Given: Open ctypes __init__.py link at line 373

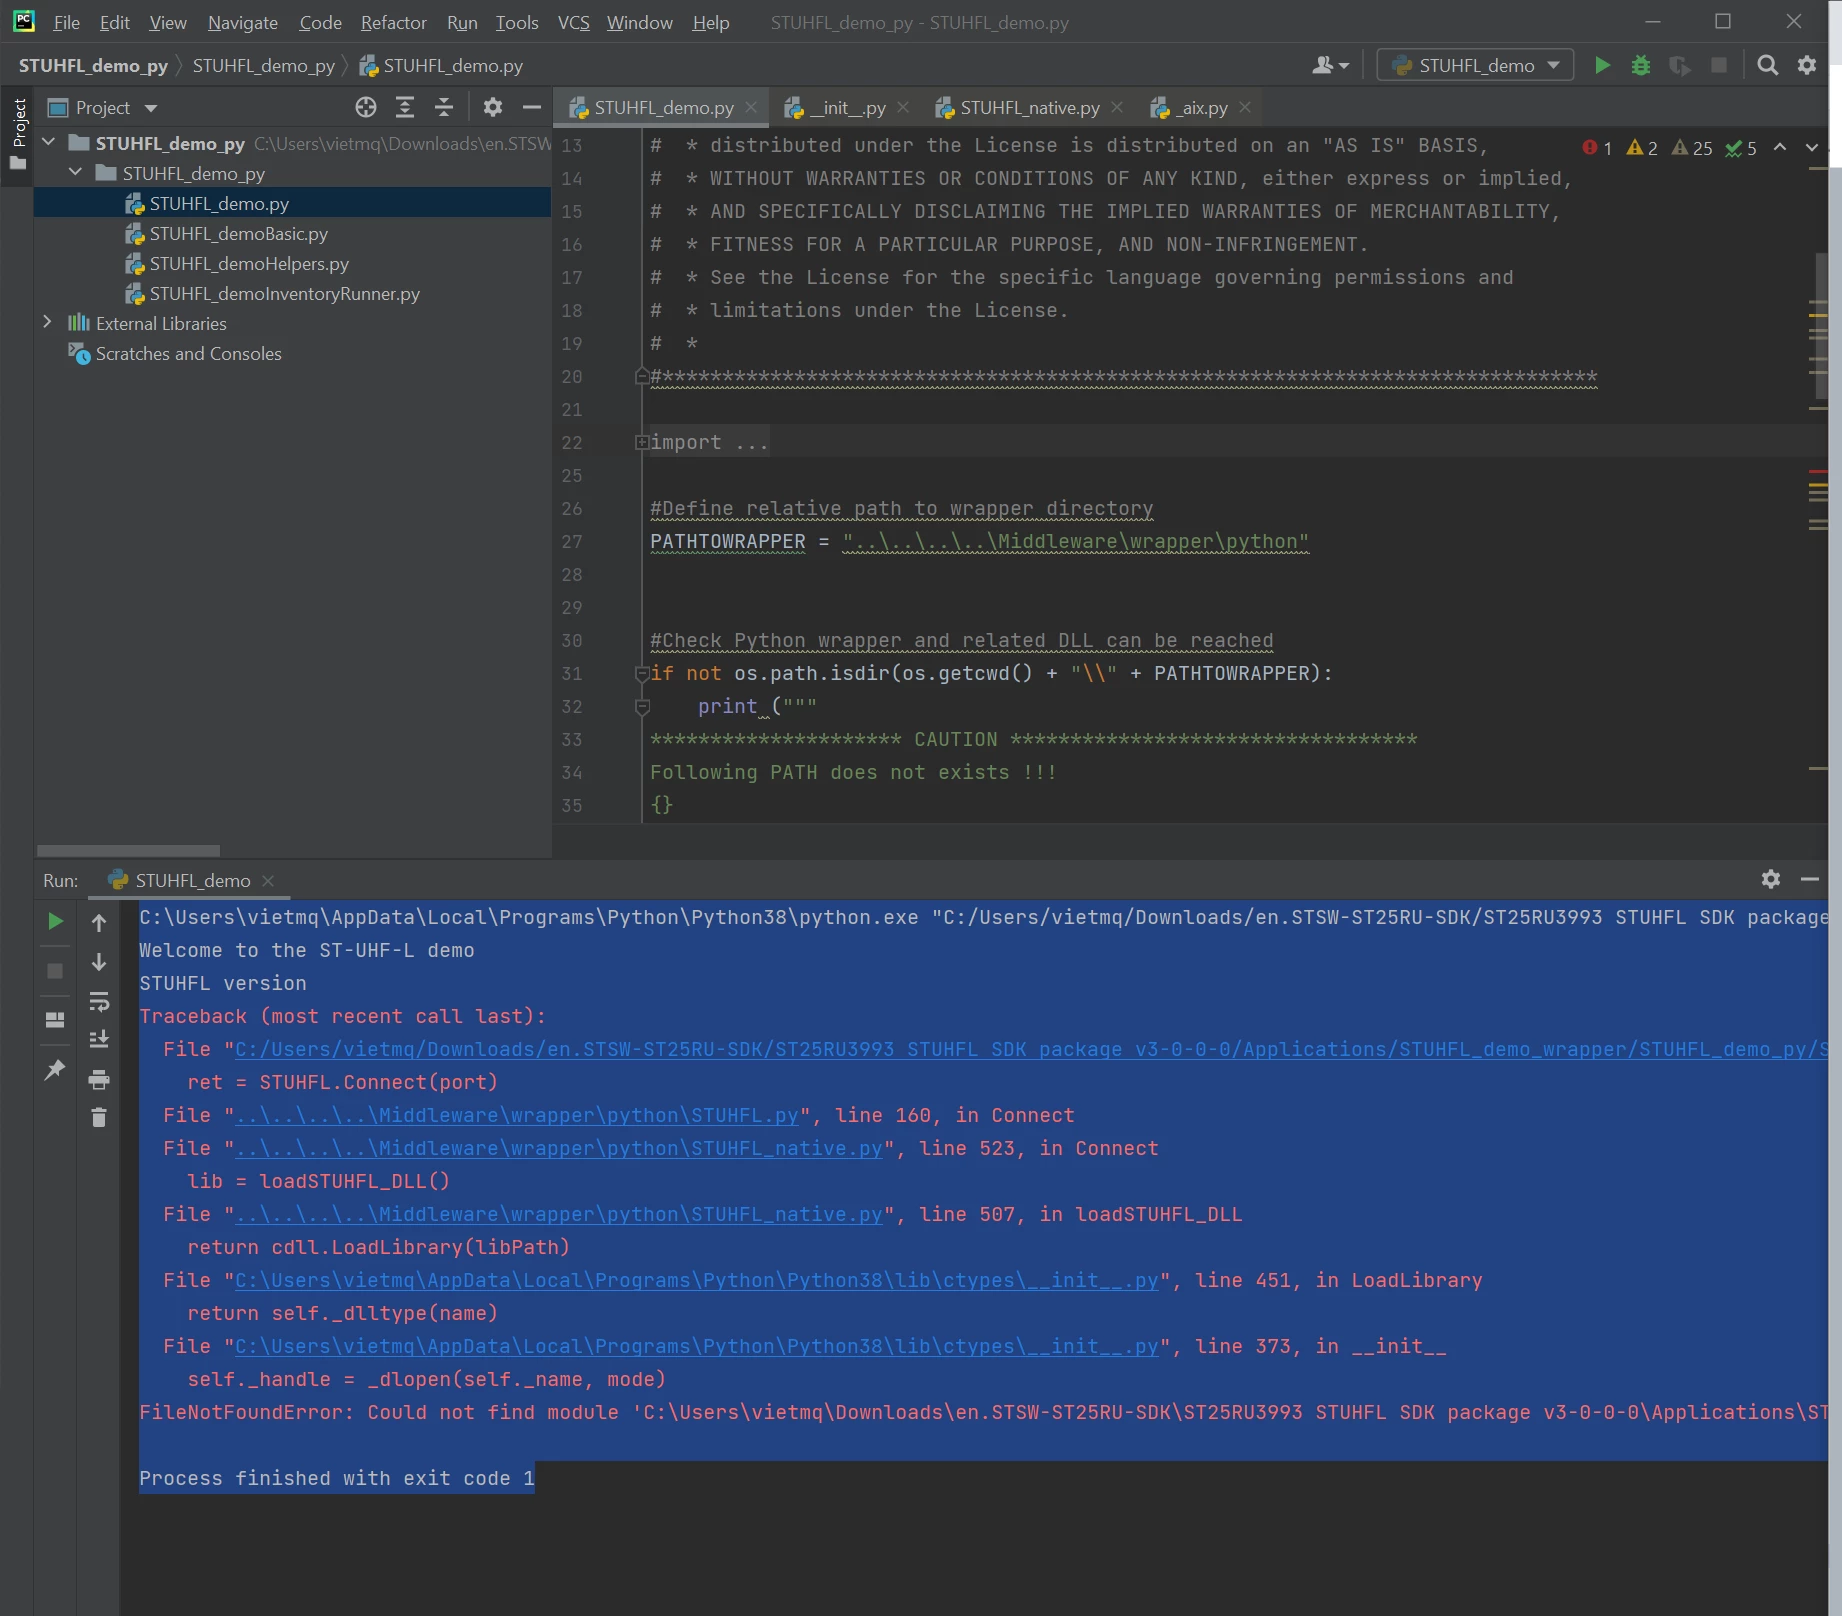Looking at the screenshot, I should tap(697, 1346).
